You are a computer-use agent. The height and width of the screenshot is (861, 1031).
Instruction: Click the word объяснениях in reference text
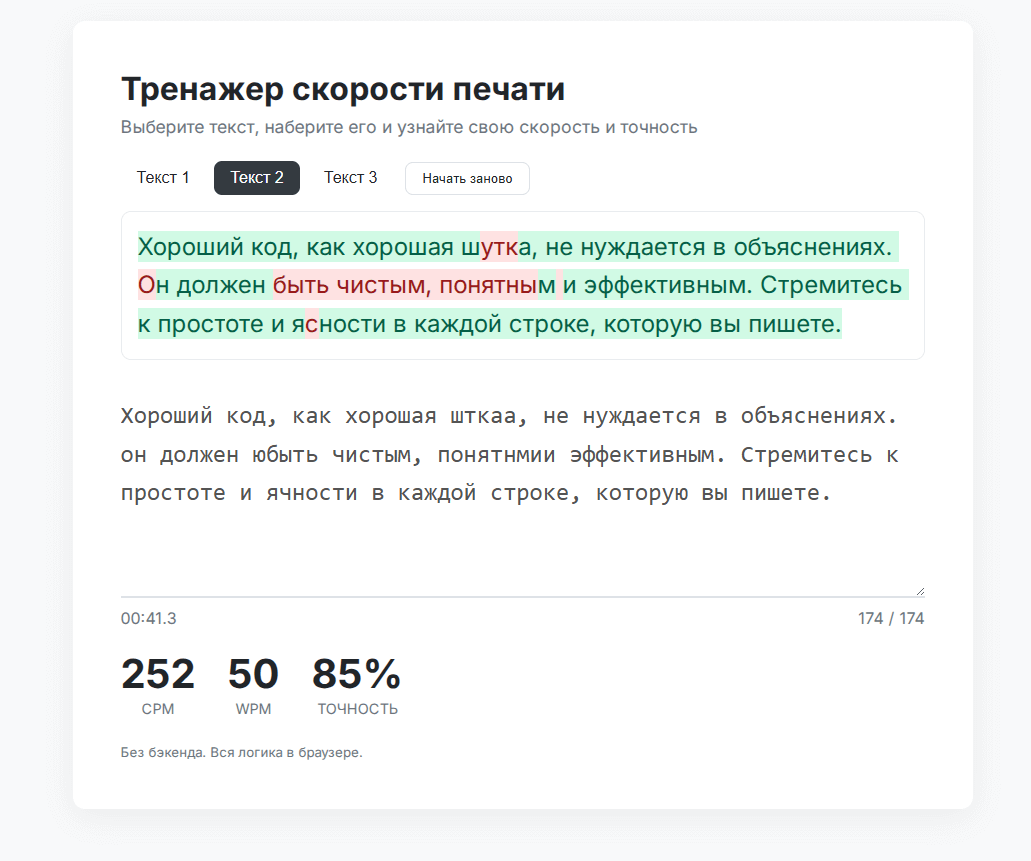(x=811, y=247)
